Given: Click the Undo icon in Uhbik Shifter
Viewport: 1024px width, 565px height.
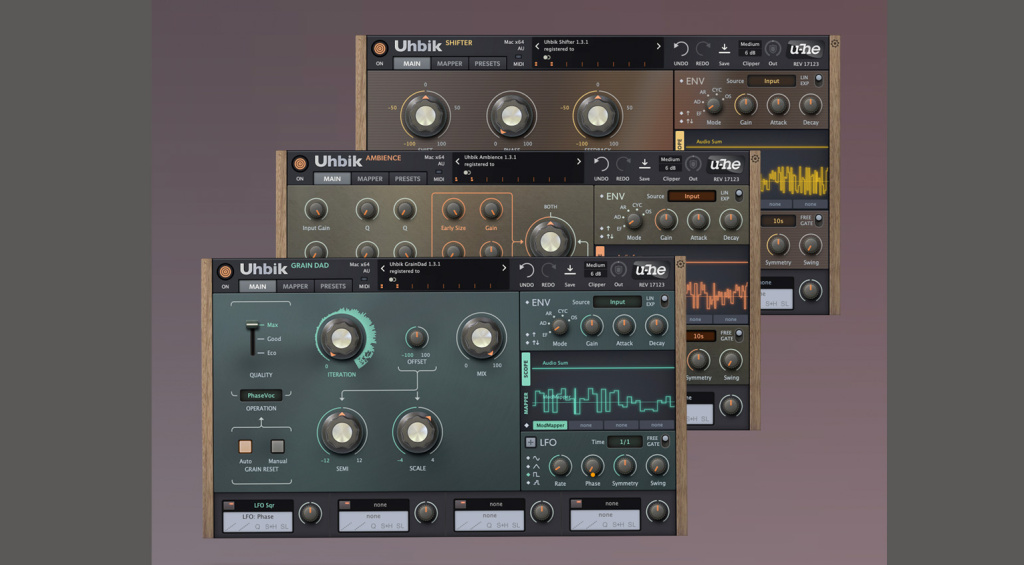Looking at the screenshot, I should click(681, 47).
